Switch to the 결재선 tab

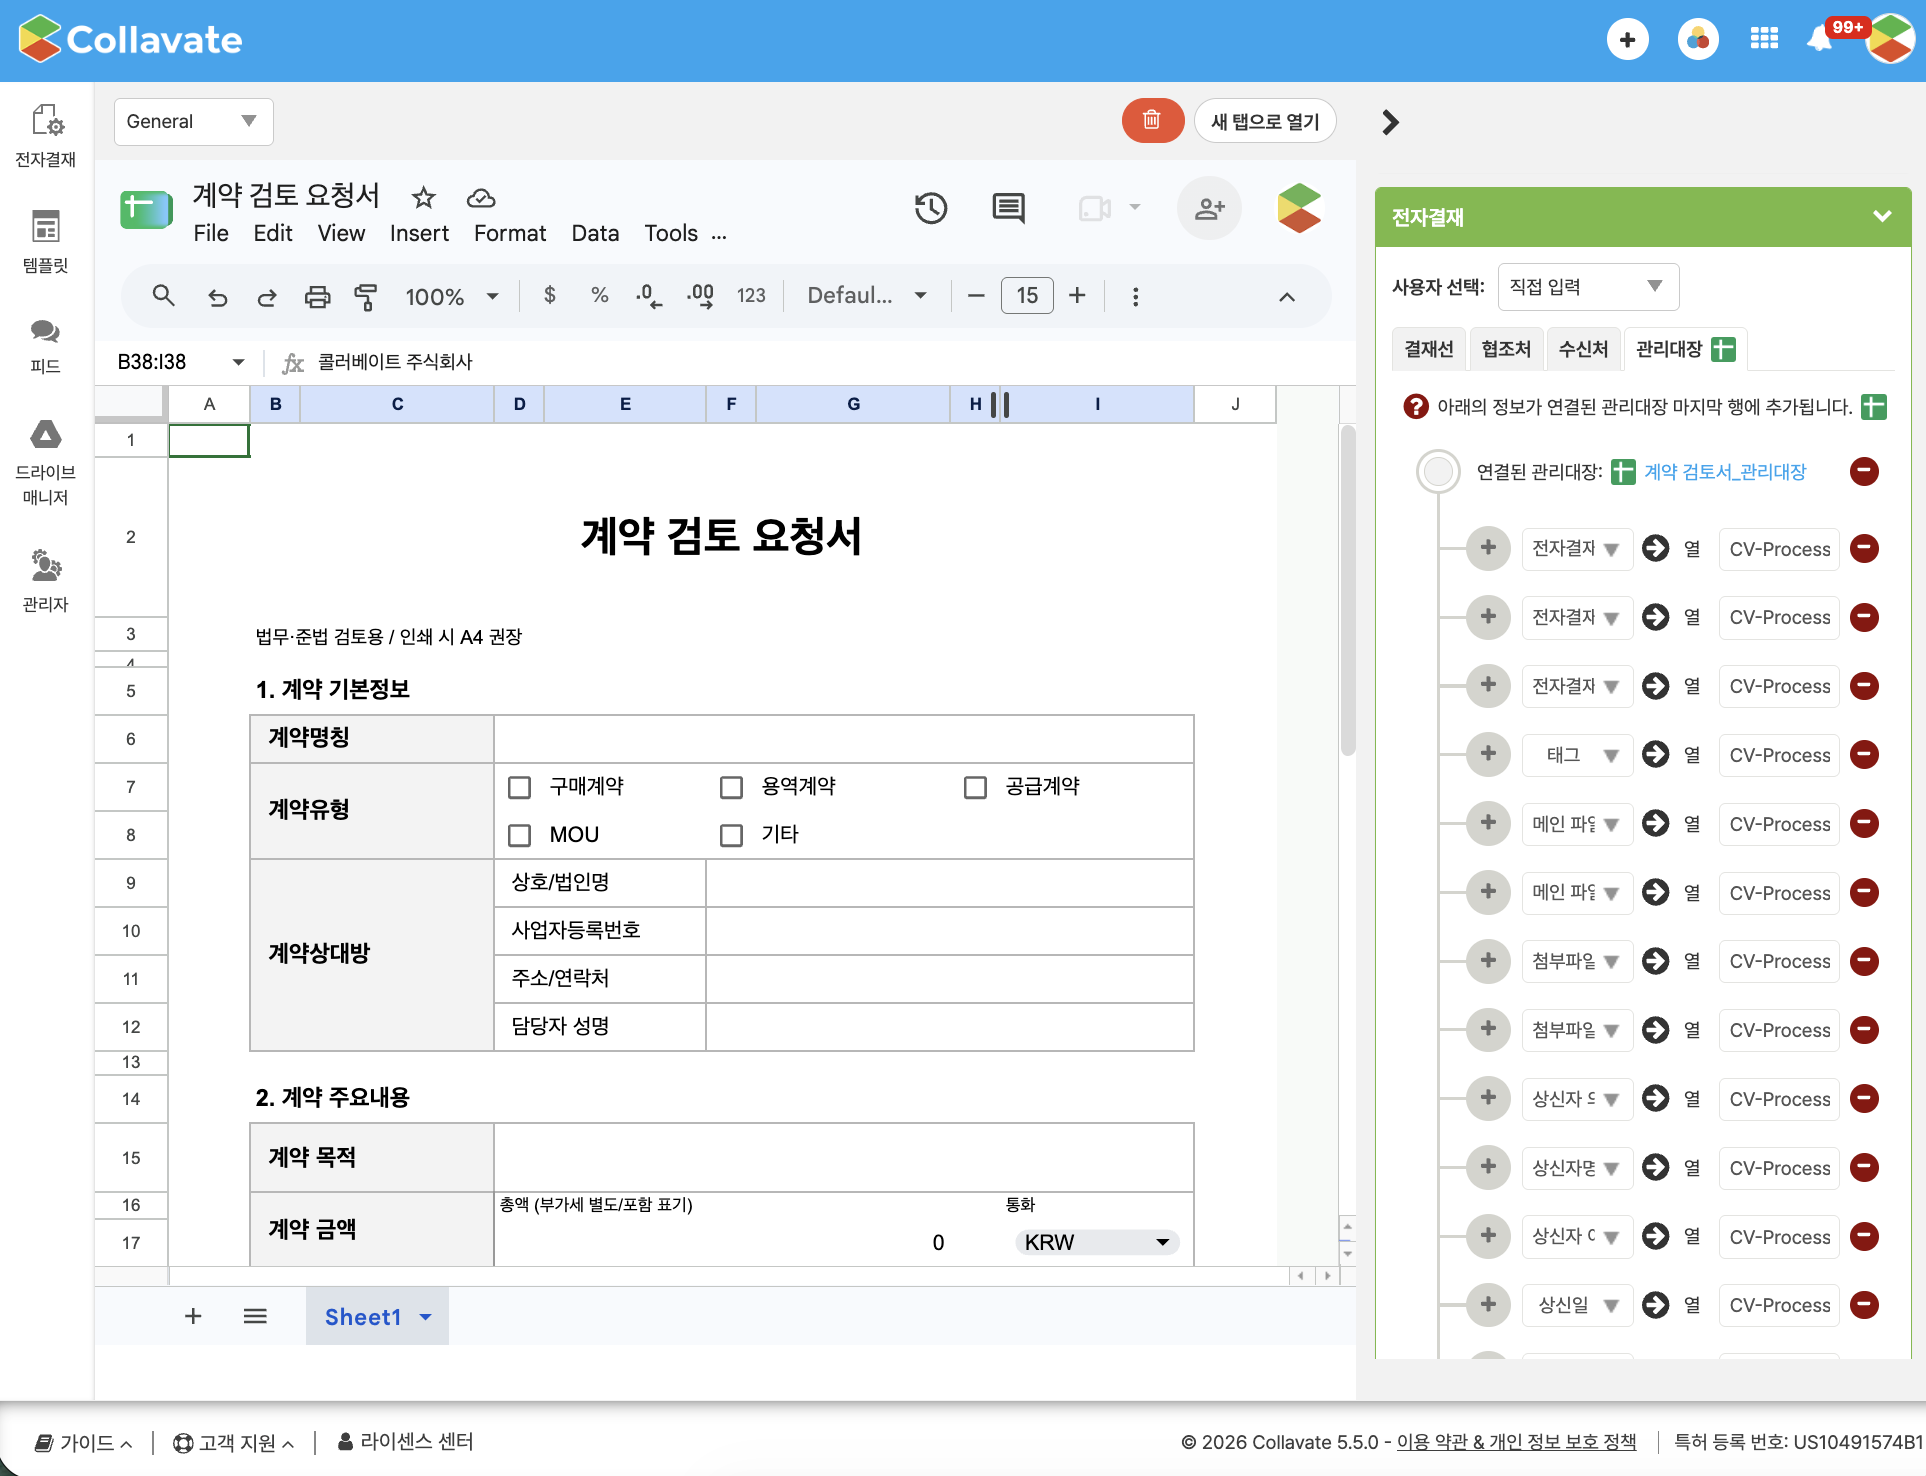pos(1428,349)
